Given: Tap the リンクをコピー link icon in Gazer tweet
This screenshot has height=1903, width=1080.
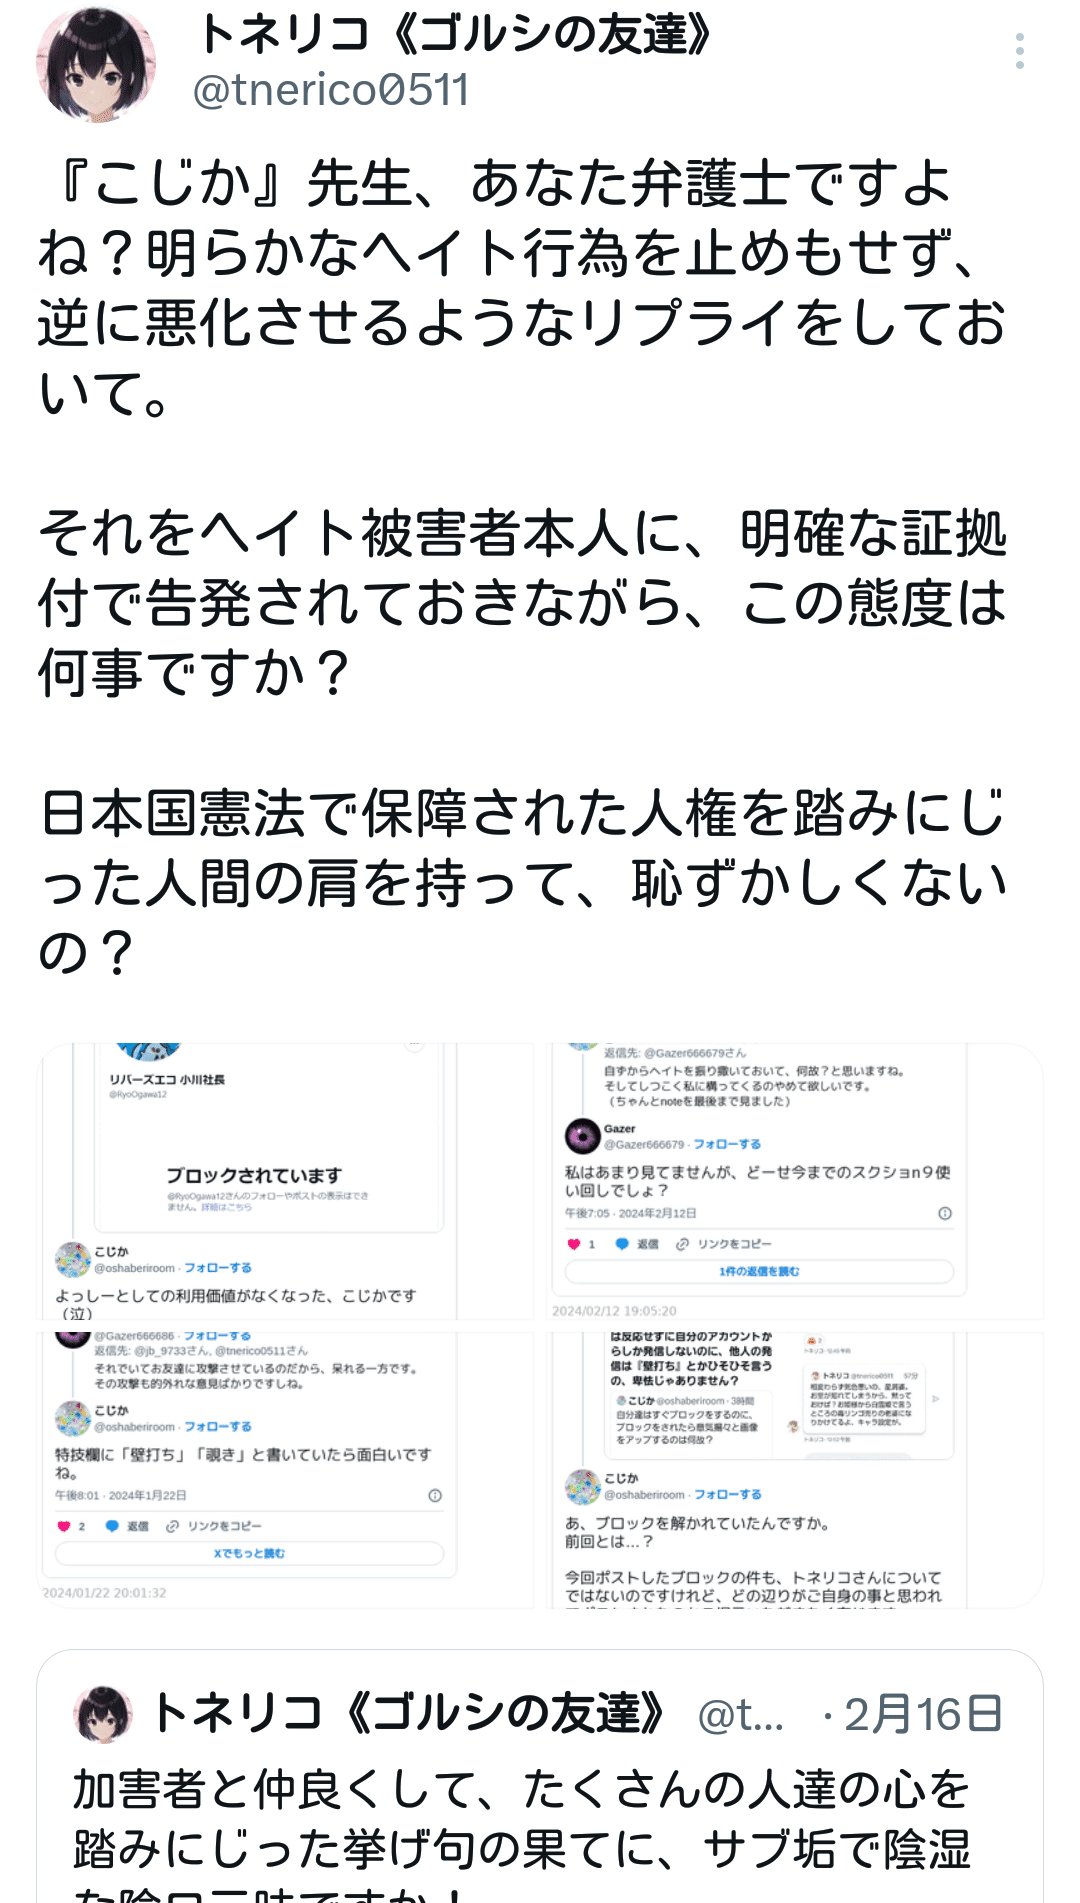Looking at the screenshot, I should (x=683, y=1244).
